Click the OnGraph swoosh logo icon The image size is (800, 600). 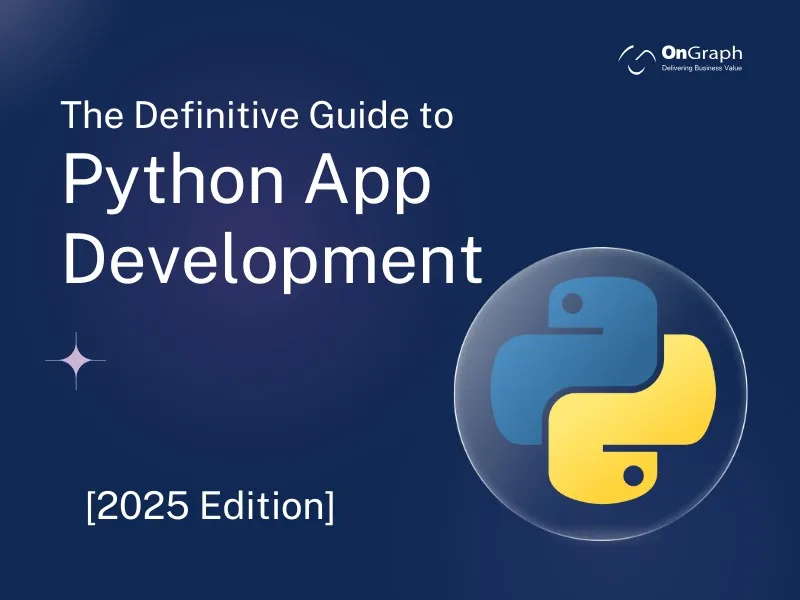coord(637,60)
